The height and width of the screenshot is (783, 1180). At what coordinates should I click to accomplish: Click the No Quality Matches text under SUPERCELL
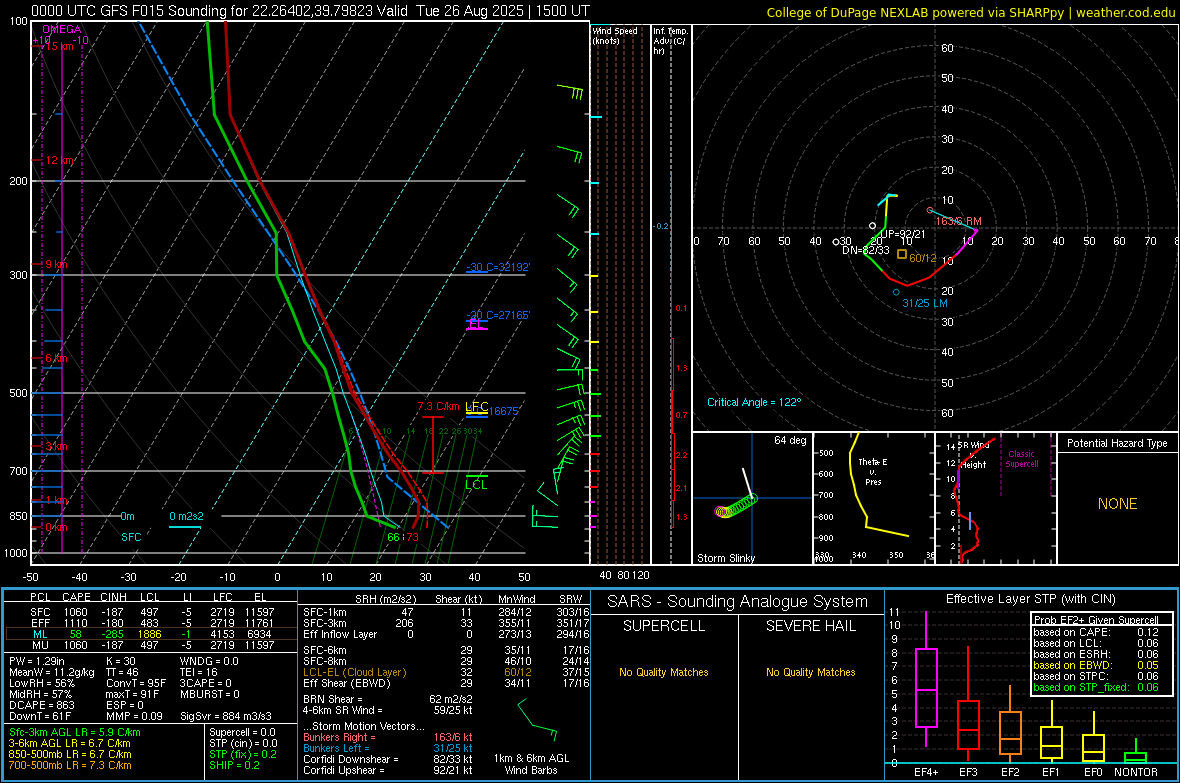[664, 672]
